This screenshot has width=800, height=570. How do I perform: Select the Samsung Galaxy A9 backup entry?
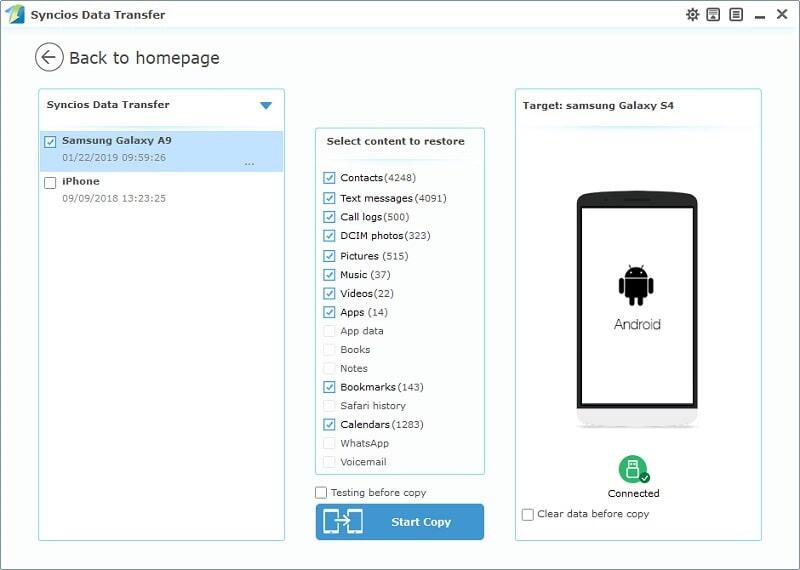click(x=150, y=149)
